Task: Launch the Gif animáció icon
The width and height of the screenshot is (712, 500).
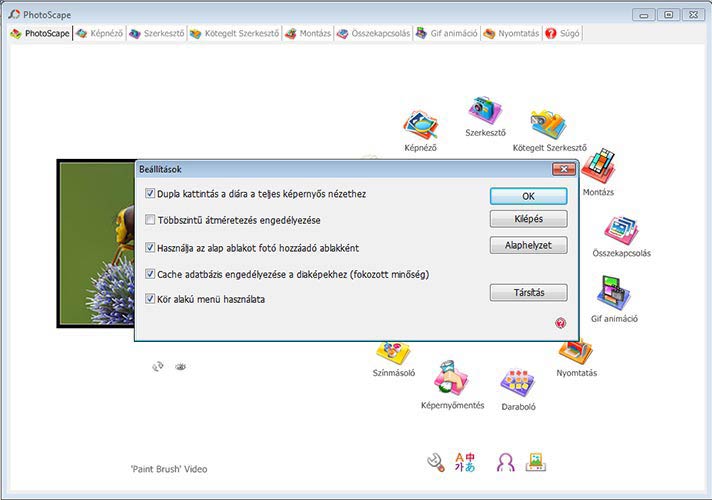Action: pyautogui.click(x=613, y=294)
